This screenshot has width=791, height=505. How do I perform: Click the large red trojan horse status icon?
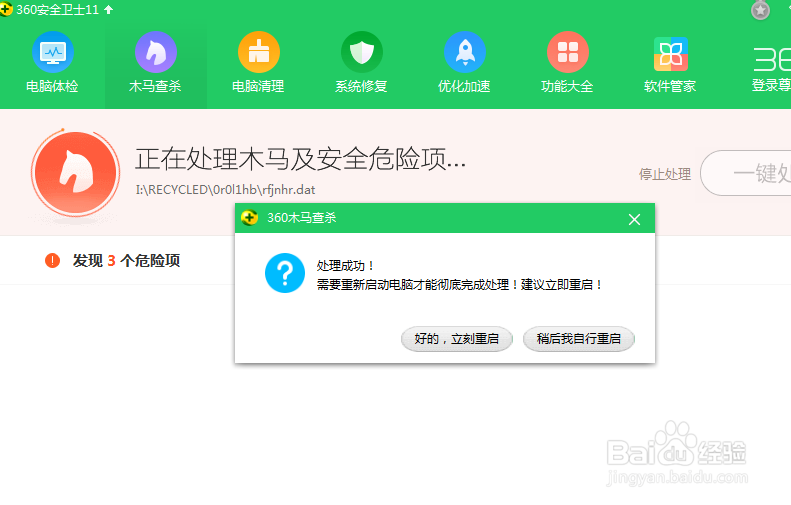[76, 173]
